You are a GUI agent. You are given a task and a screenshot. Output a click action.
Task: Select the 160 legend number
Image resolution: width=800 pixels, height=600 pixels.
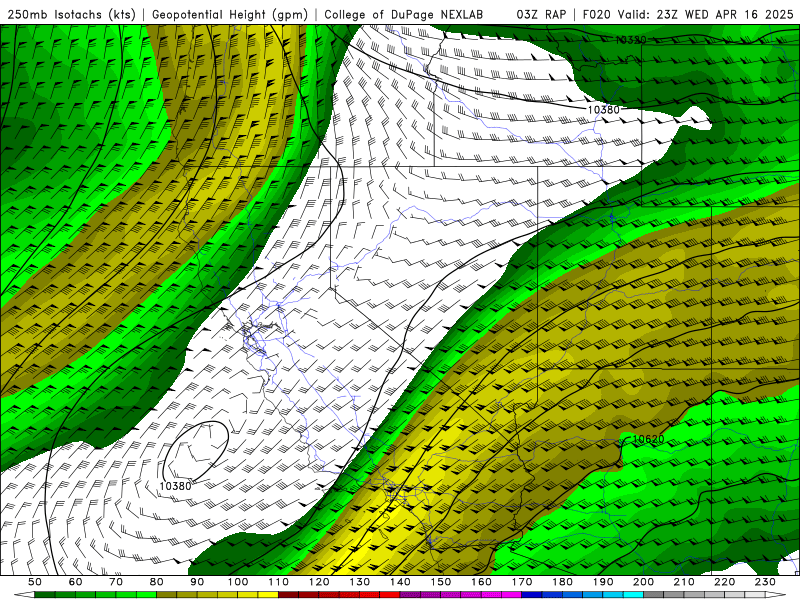481,582
